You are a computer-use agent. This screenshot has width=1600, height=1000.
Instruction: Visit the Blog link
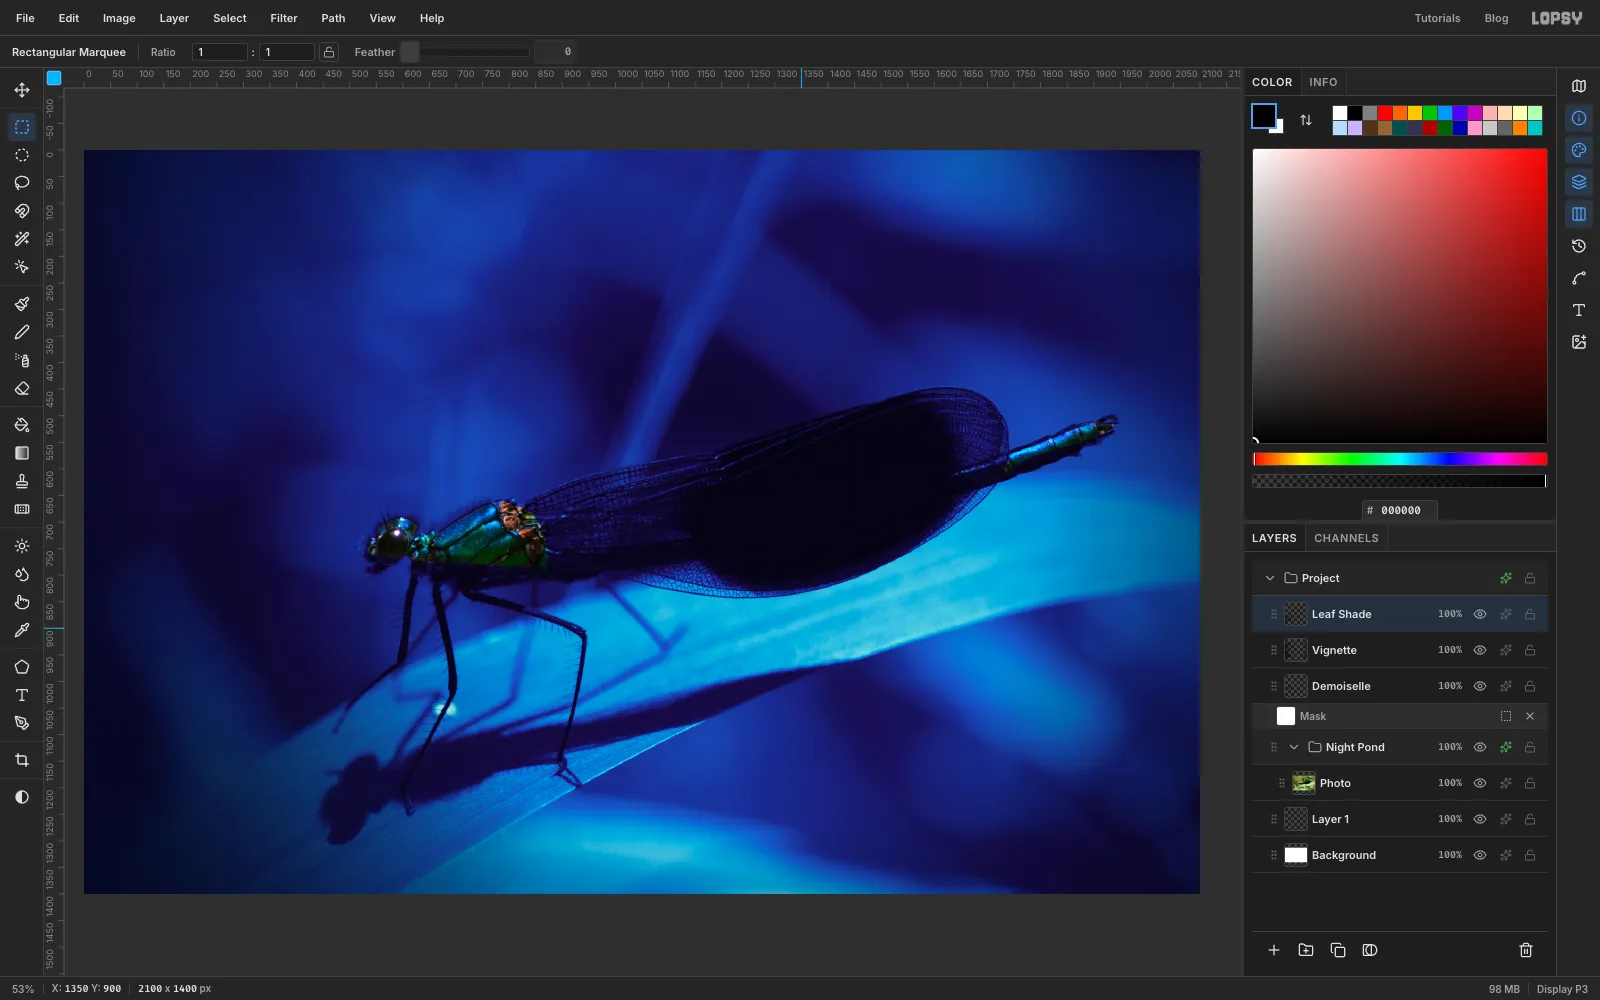[1496, 18]
